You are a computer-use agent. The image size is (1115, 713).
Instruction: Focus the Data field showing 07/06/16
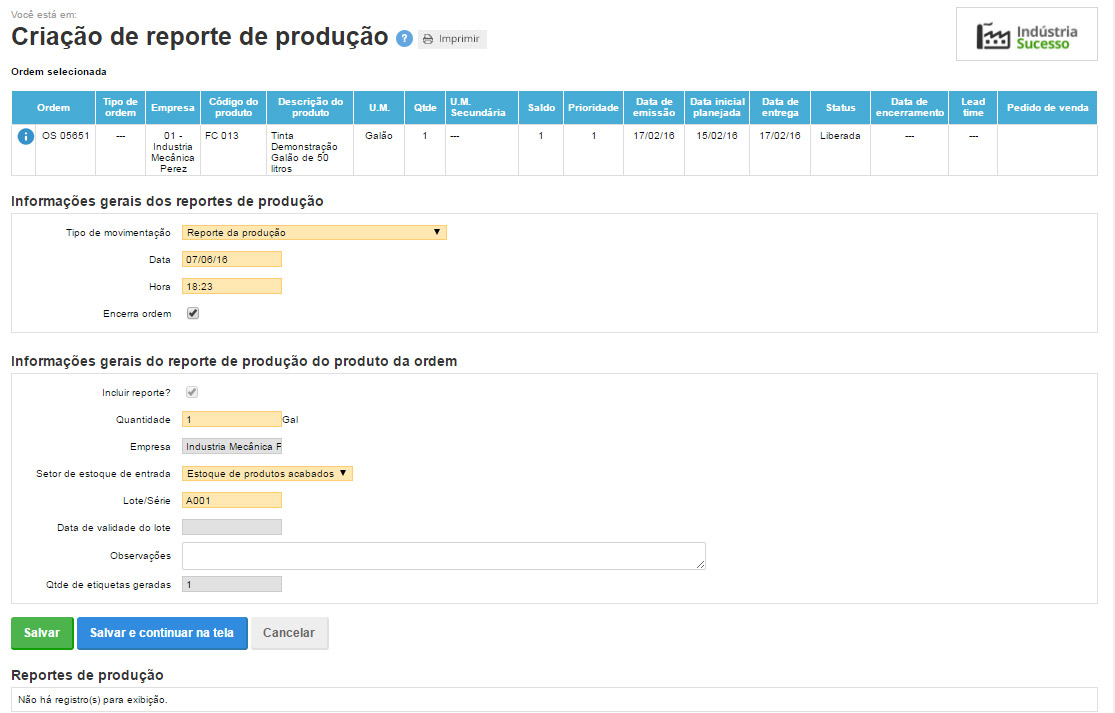[232, 259]
